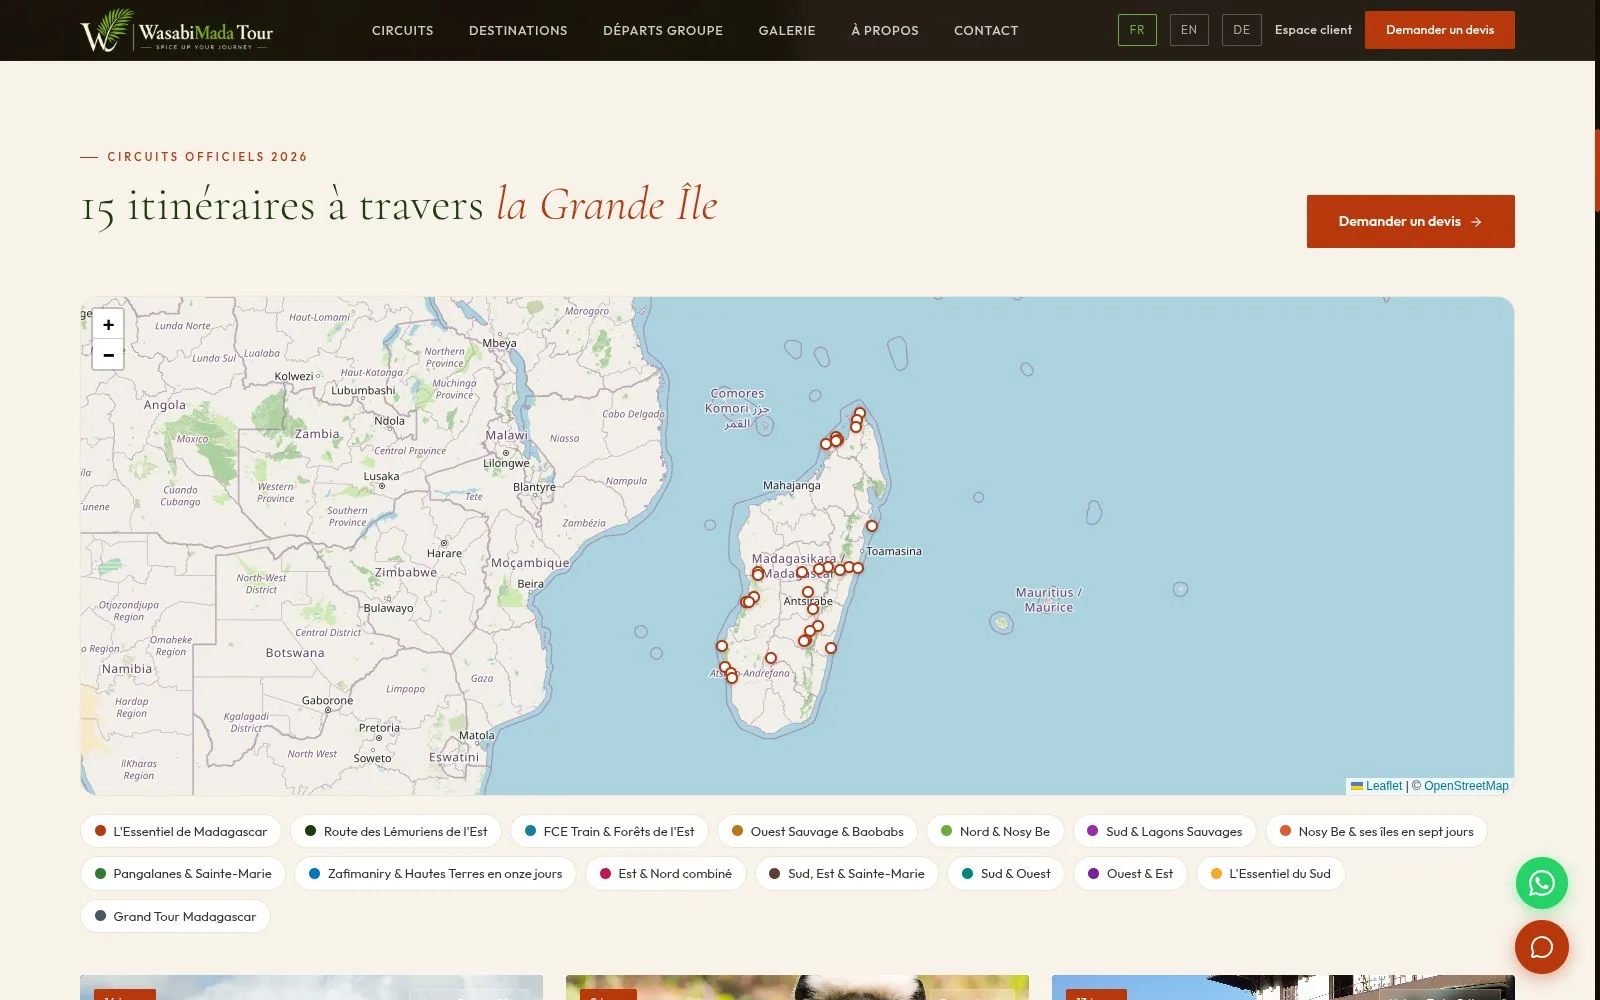
Task: Open Espace client link
Action: 1313,30
